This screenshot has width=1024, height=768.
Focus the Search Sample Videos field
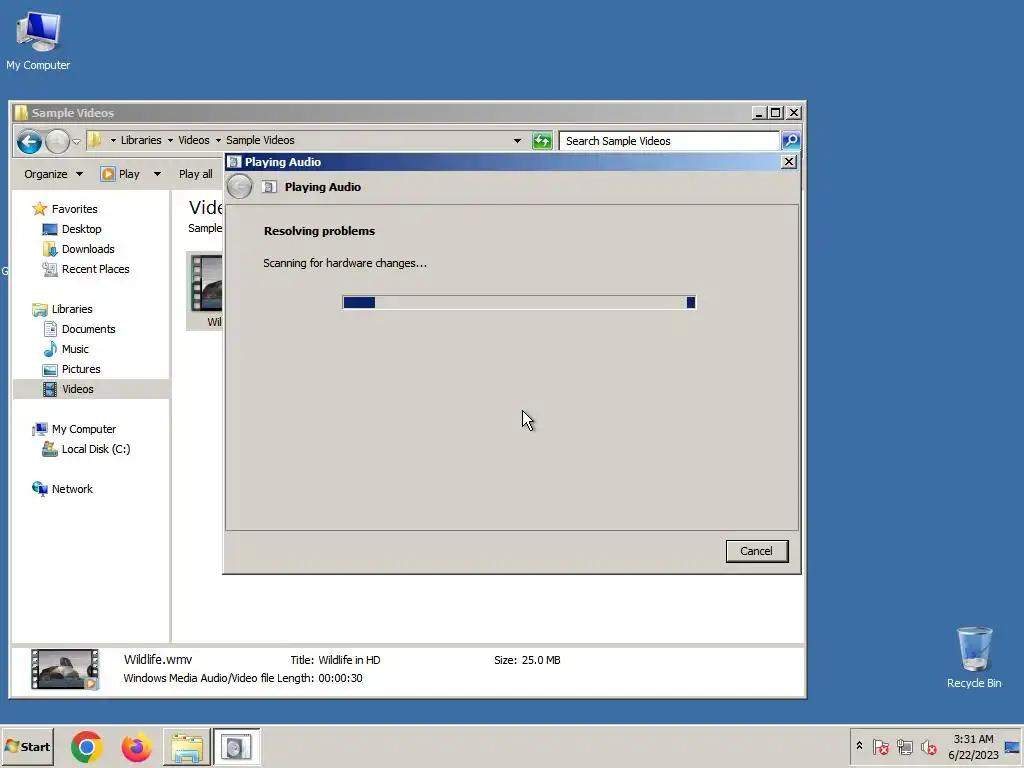(669, 141)
